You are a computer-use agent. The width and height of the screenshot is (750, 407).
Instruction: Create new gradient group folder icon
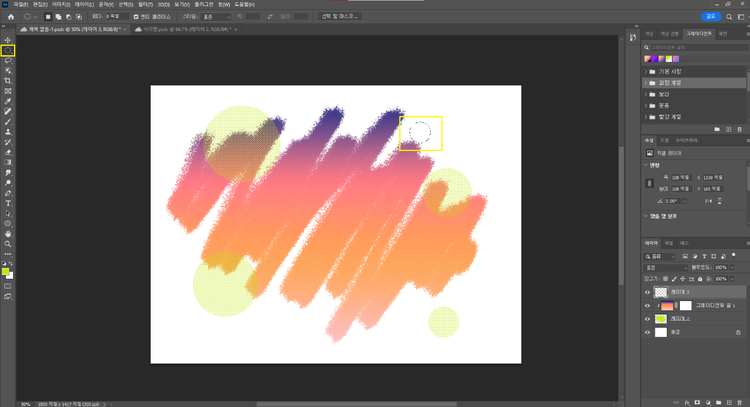click(717, 130)
